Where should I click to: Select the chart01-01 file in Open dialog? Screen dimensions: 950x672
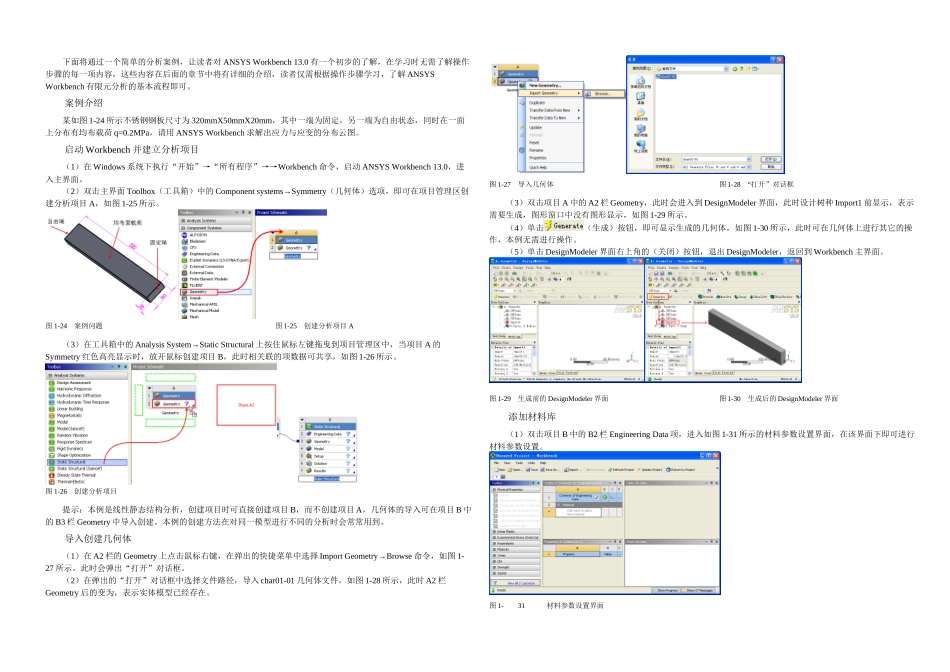(x=666, y=77)
